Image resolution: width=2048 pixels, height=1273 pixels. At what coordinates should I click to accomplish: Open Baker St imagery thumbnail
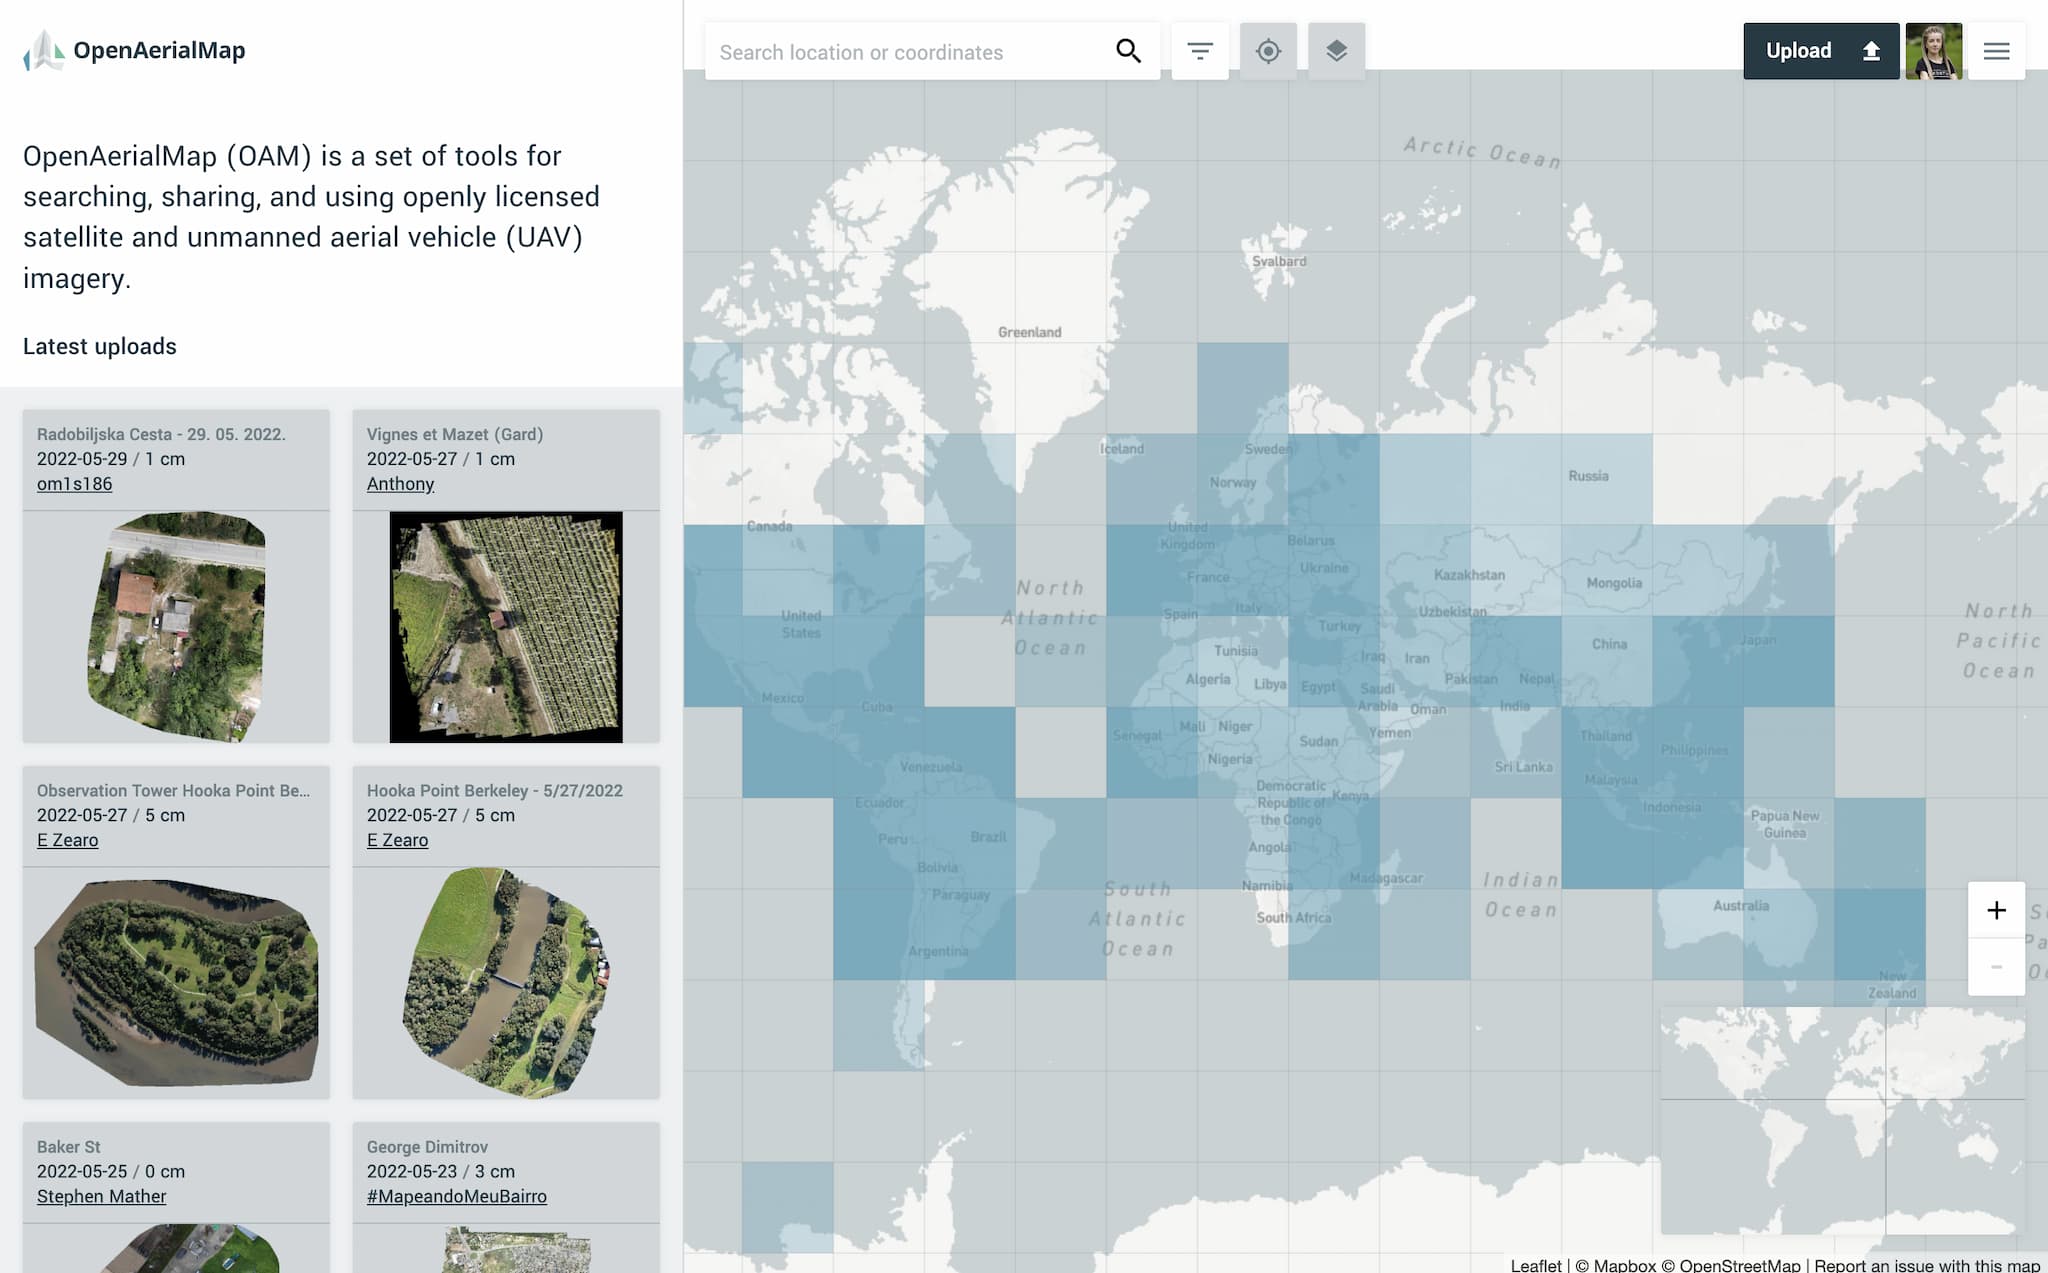coord(176,1248)
